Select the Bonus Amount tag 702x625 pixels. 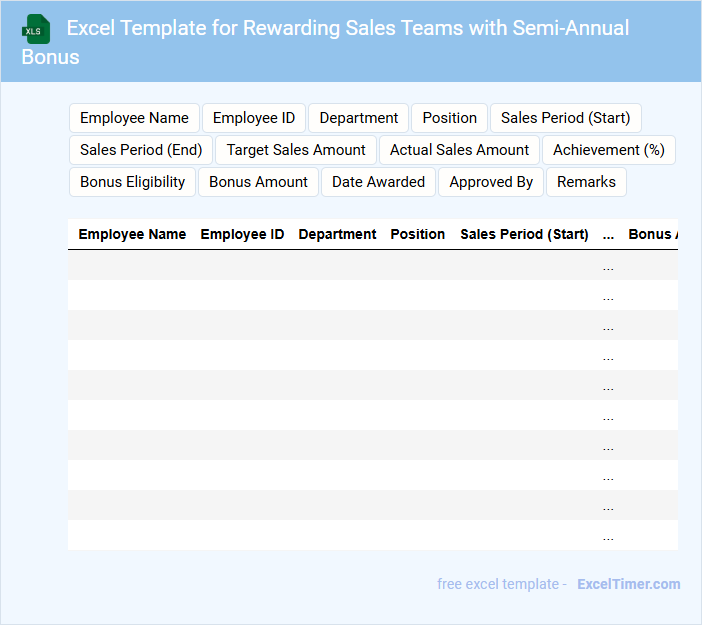click(x=258, y=182)
